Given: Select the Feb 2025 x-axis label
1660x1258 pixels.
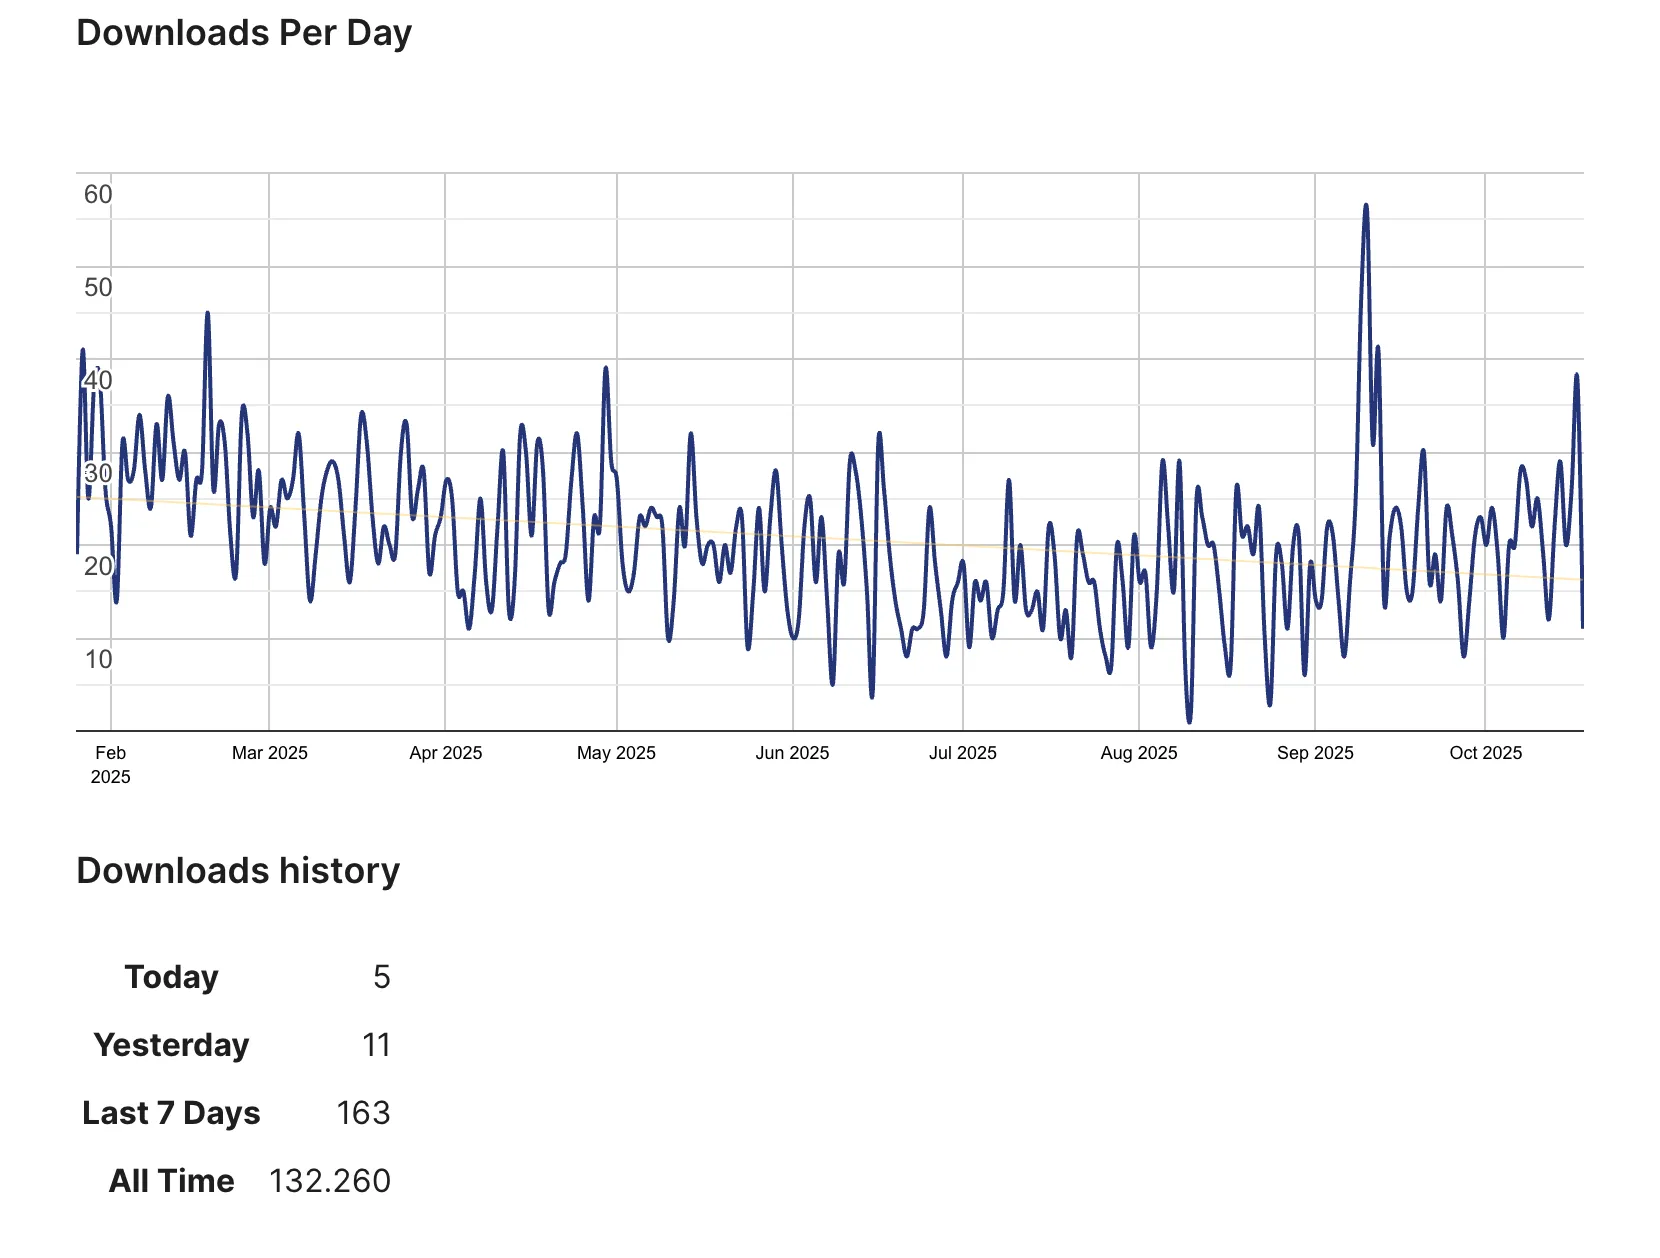Looking at the screenshot, I should click(x=110, y=765).
